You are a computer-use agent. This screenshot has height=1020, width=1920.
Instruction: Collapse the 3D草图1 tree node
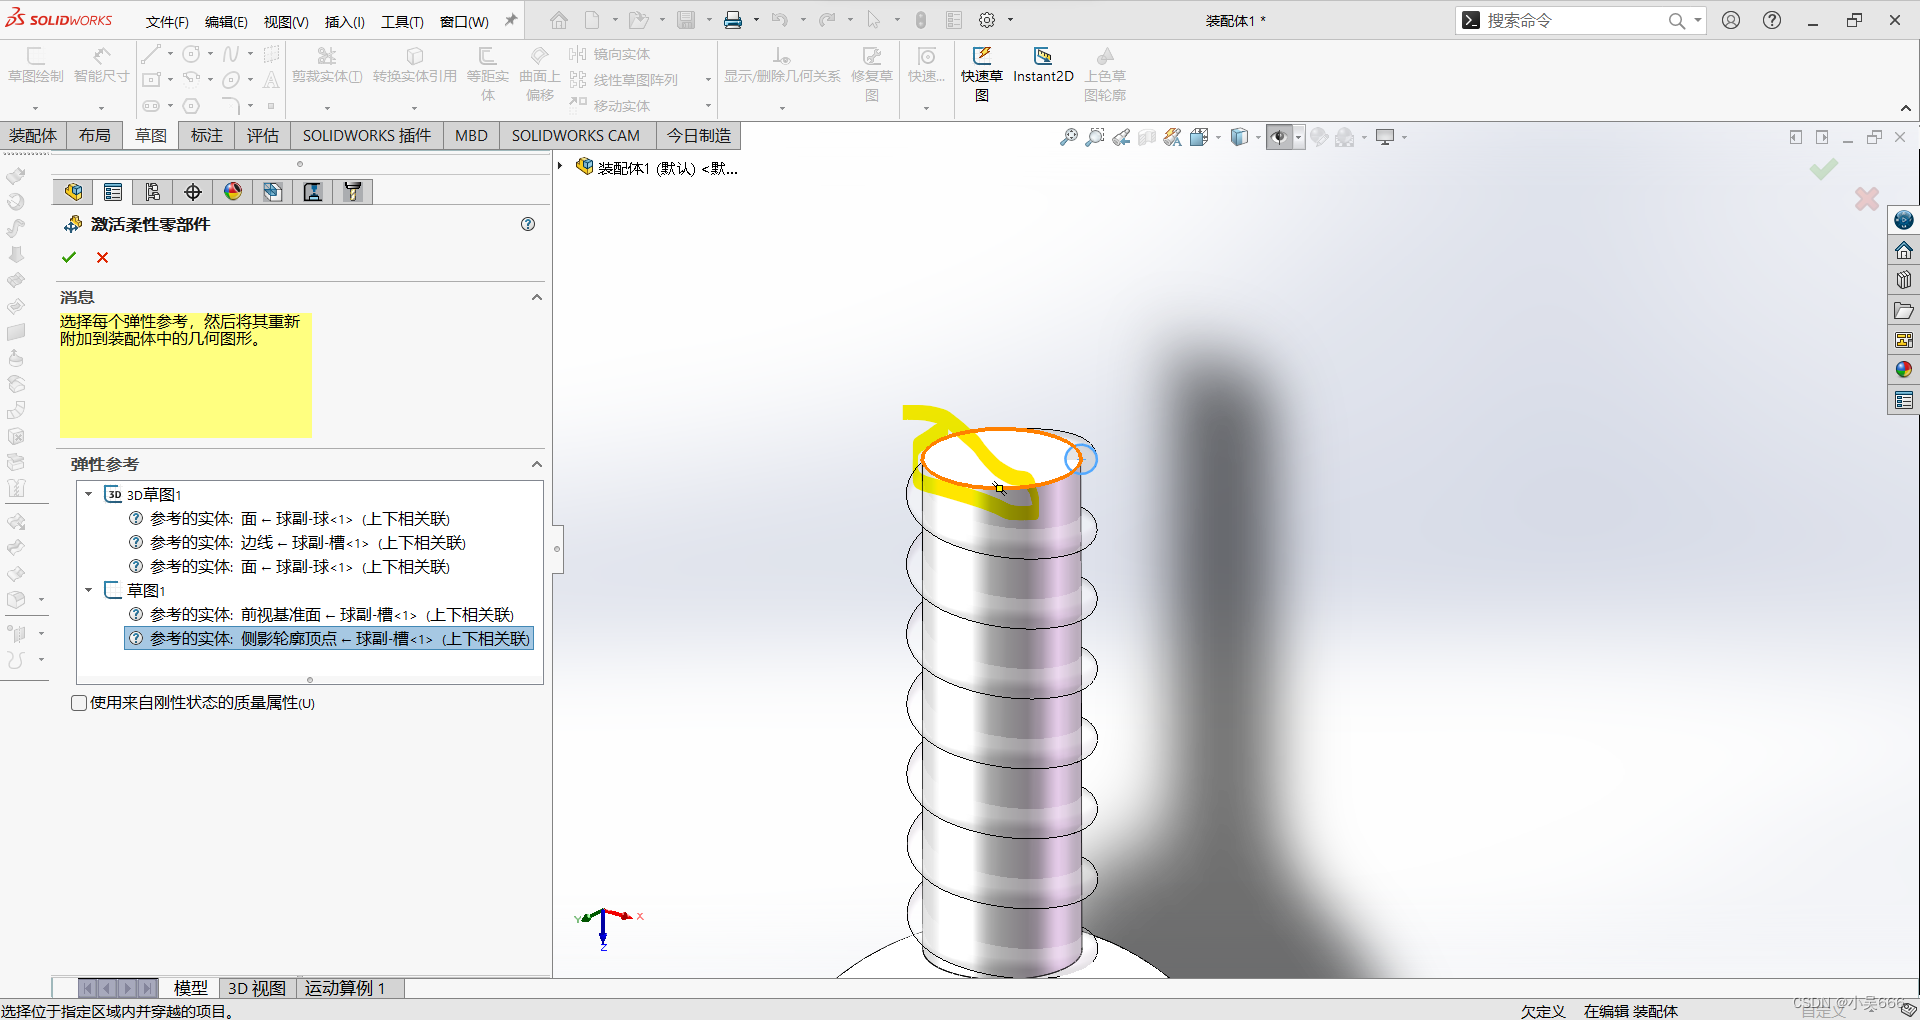(88, 494)
